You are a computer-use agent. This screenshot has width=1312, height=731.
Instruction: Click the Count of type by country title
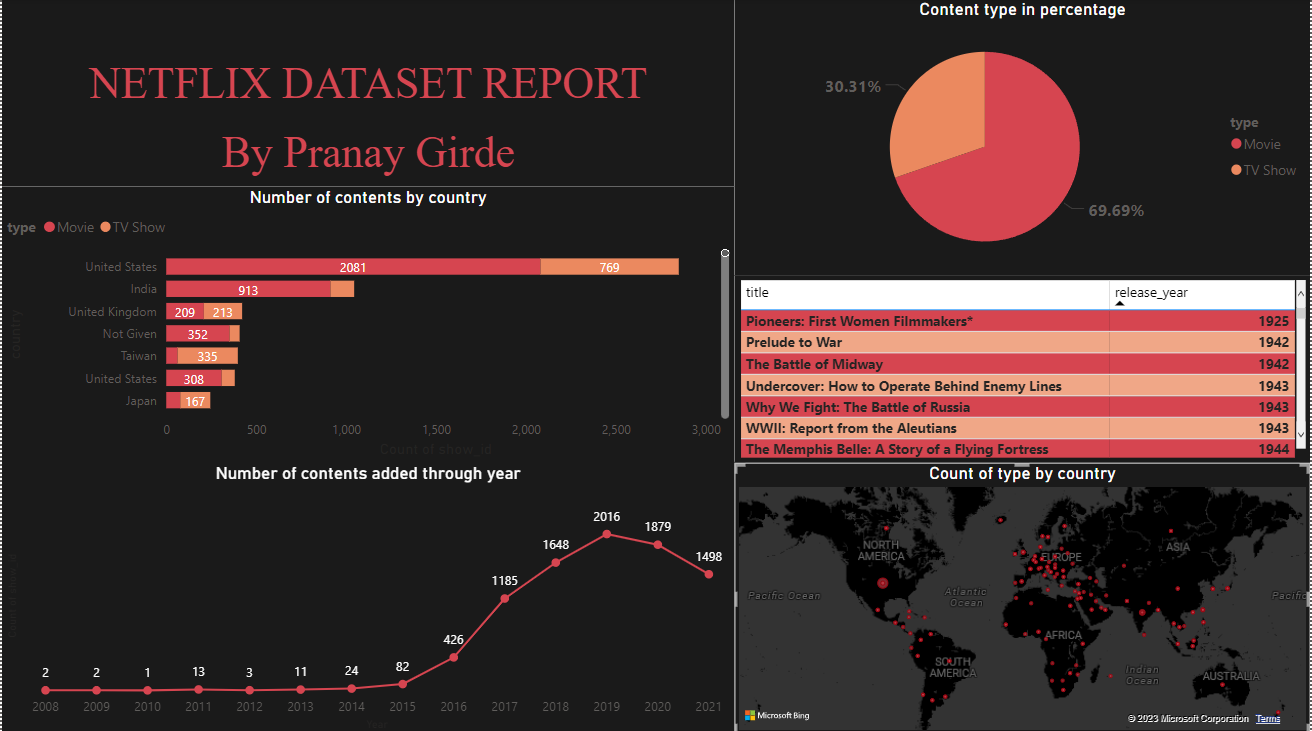[x=1022, y=474]
